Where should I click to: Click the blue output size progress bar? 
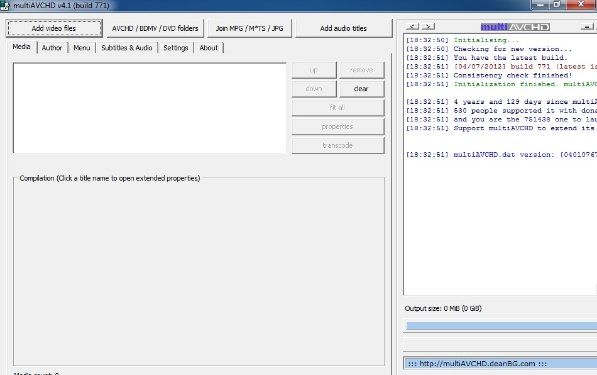501,326
